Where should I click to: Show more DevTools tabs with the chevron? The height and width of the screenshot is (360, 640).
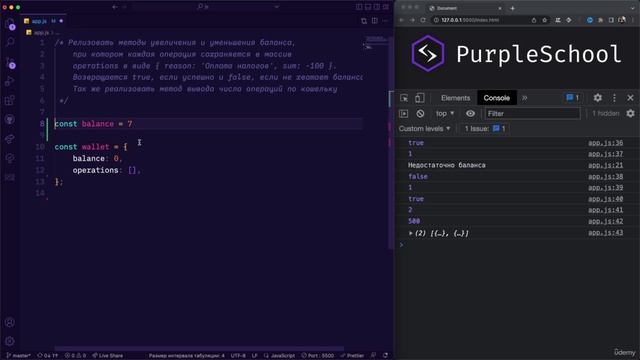pyautogui.click(x=524, y=98)
